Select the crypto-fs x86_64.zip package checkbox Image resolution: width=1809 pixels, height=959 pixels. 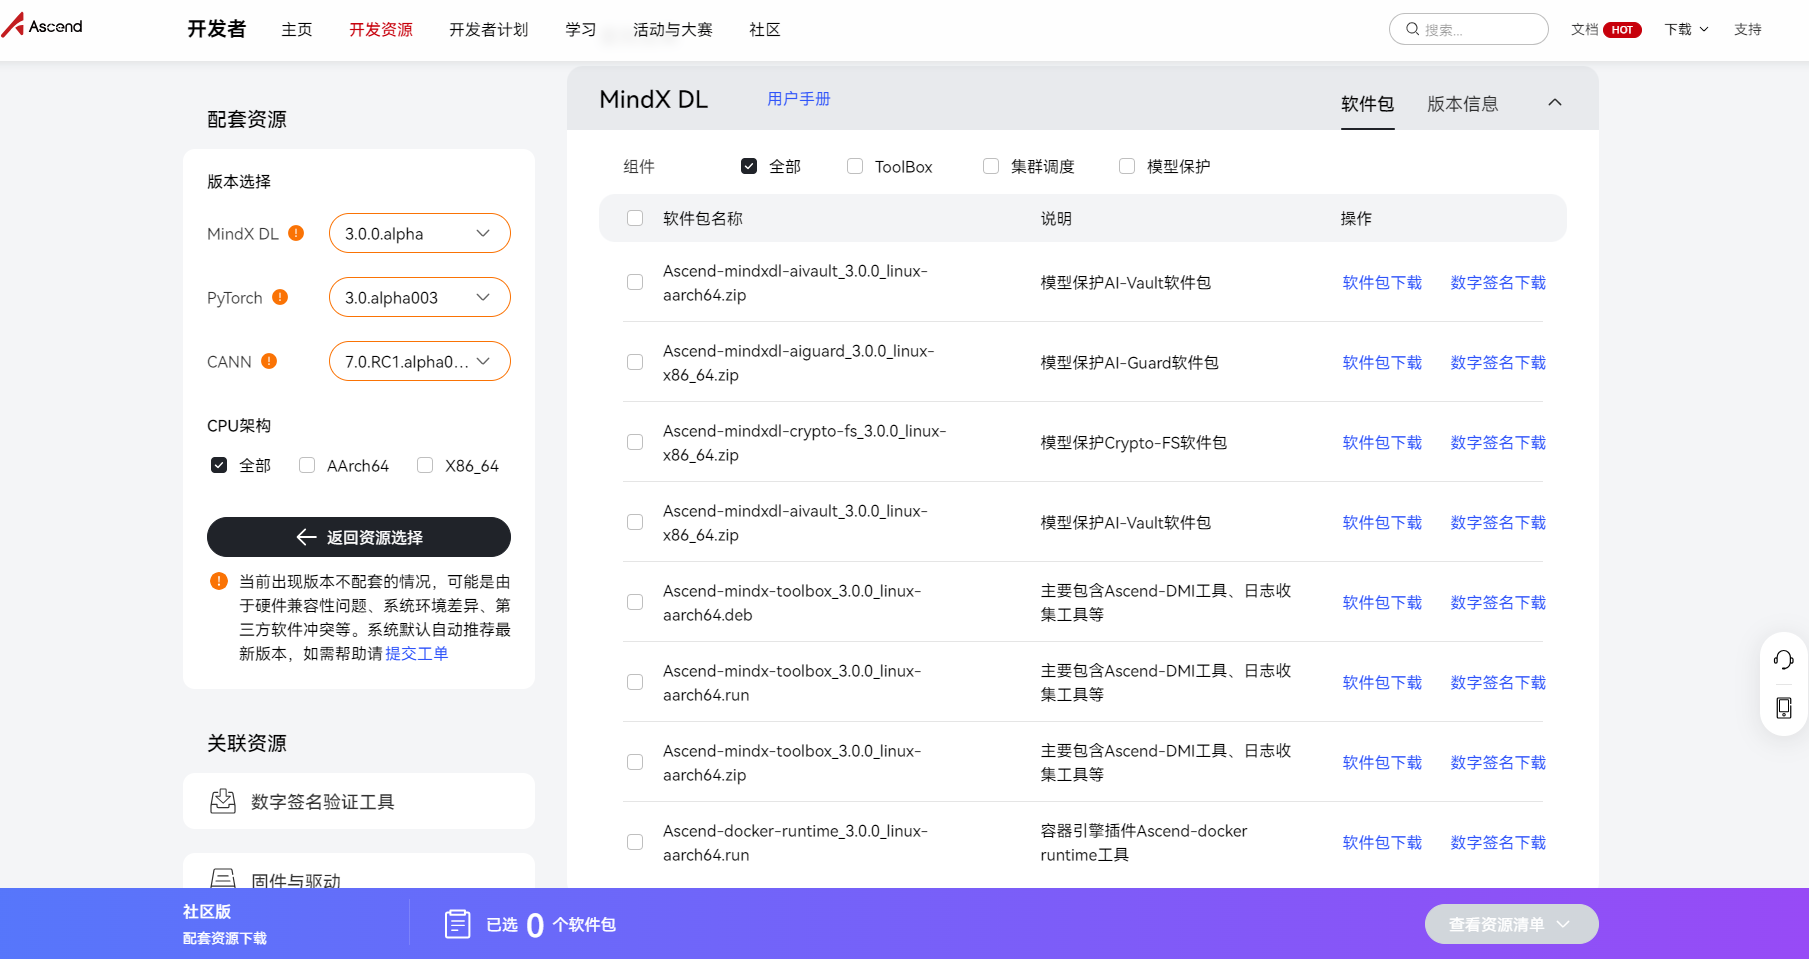coord(635,442)
